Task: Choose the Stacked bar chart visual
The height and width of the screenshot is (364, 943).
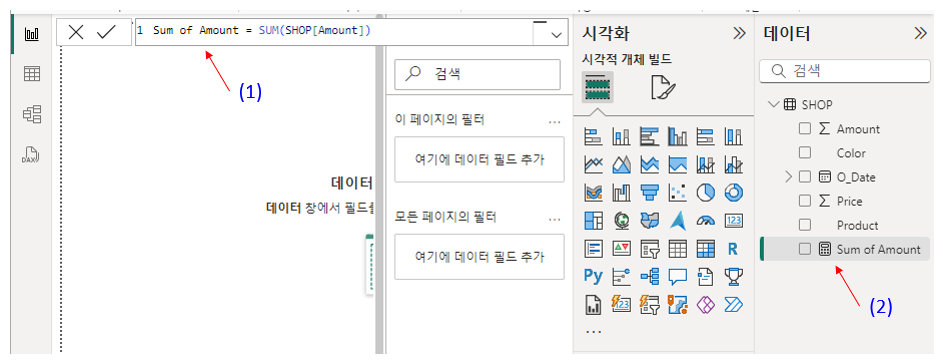Action: point(594,137)
